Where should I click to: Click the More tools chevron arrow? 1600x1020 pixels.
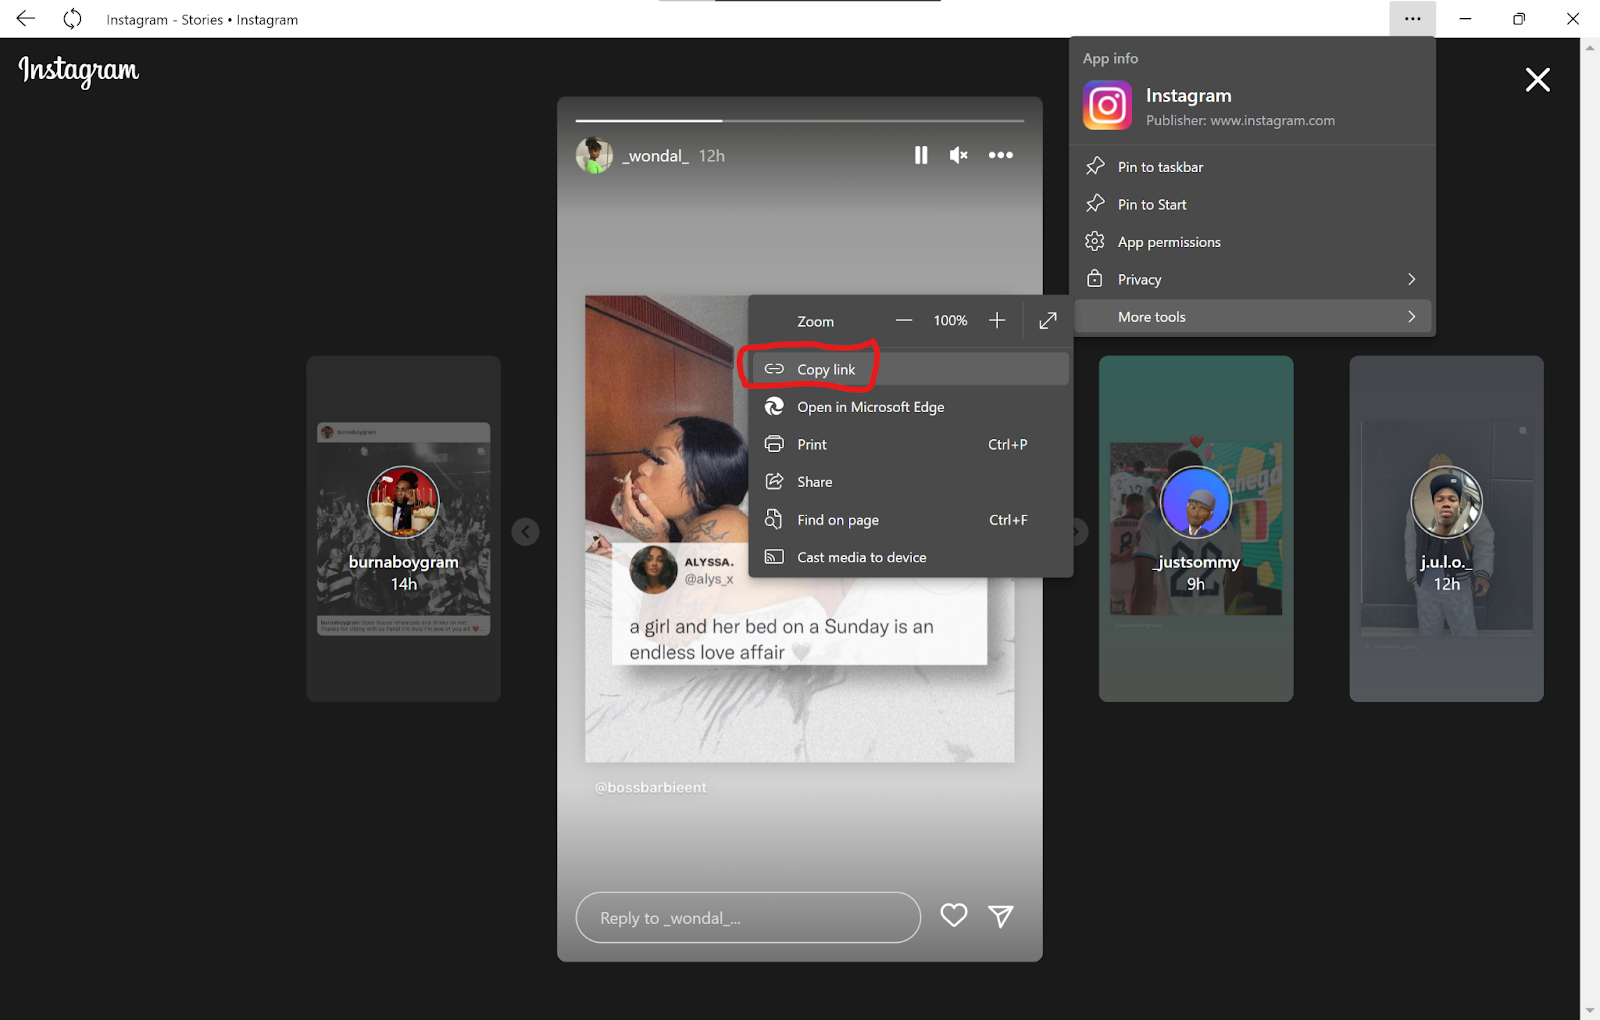(x=1411, y=317)
